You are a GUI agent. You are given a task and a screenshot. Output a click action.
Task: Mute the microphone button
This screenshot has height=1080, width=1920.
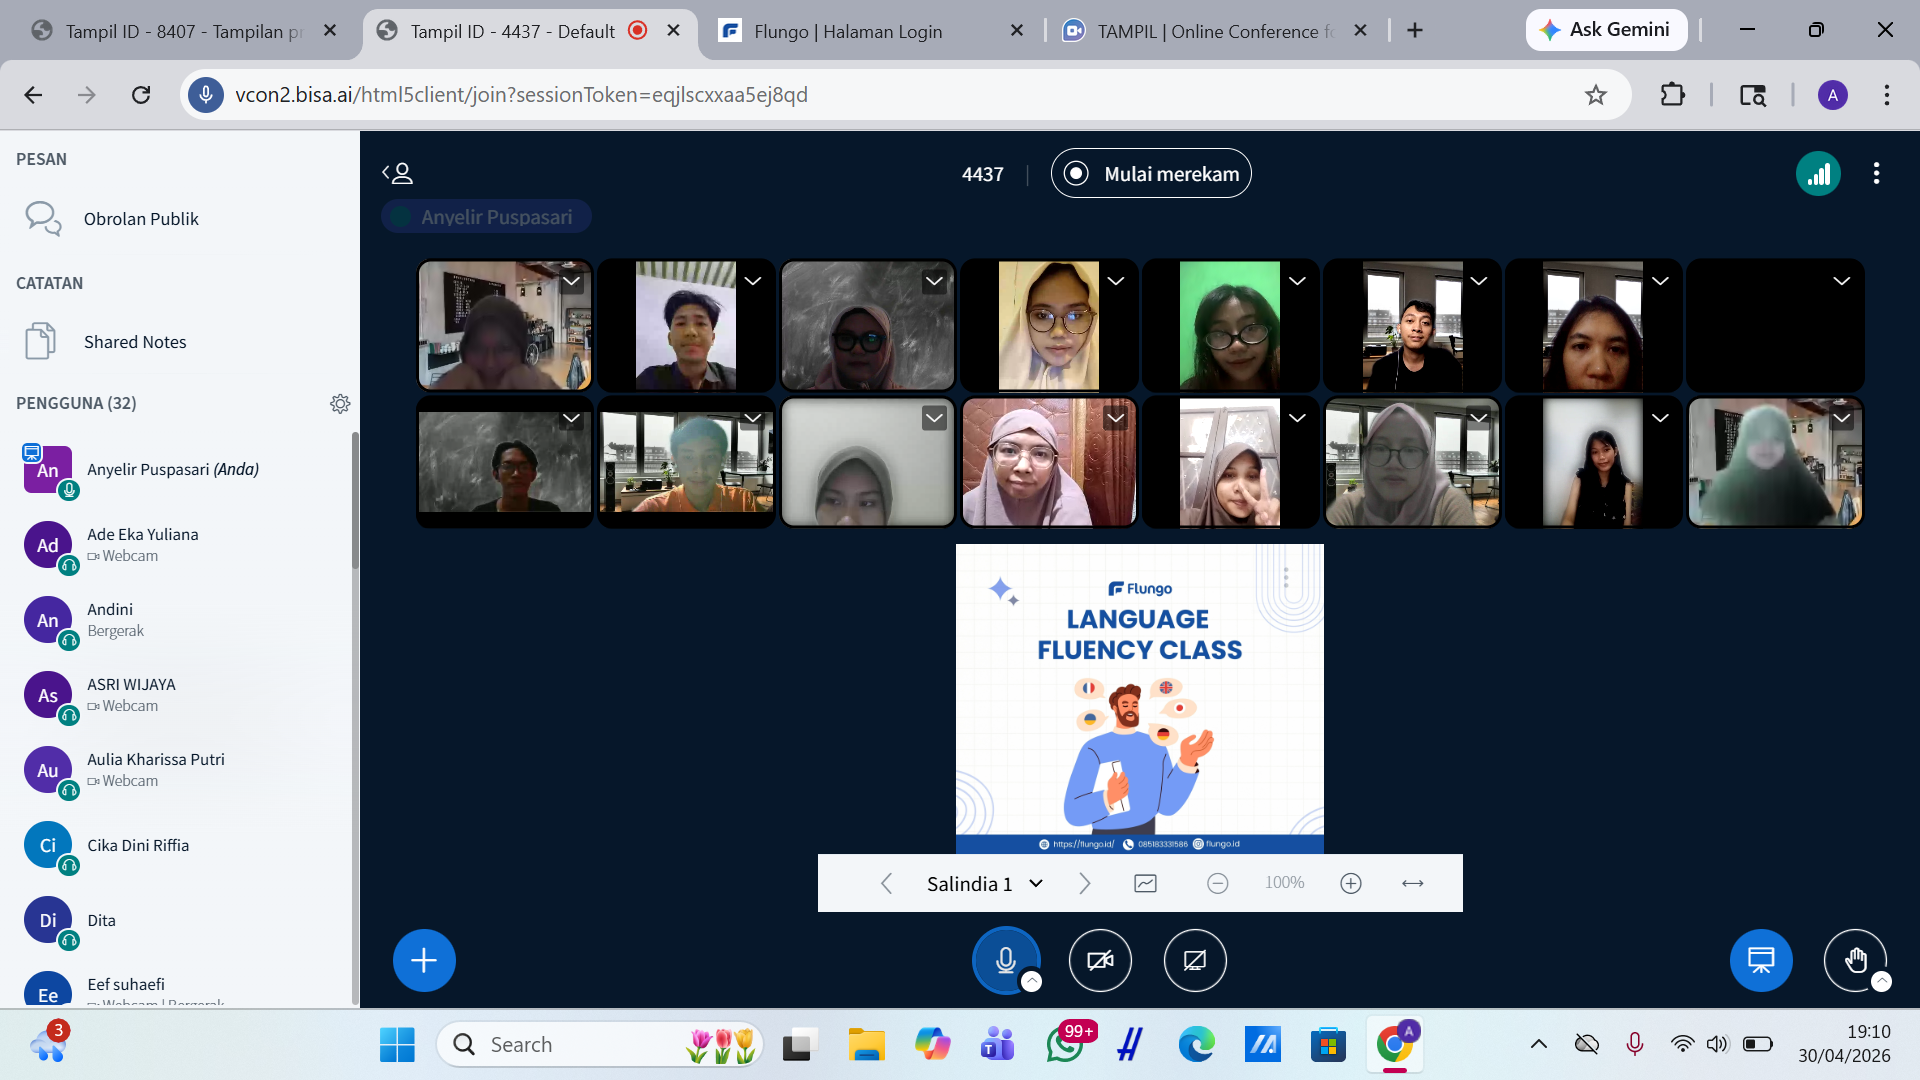pos(1006,961)
